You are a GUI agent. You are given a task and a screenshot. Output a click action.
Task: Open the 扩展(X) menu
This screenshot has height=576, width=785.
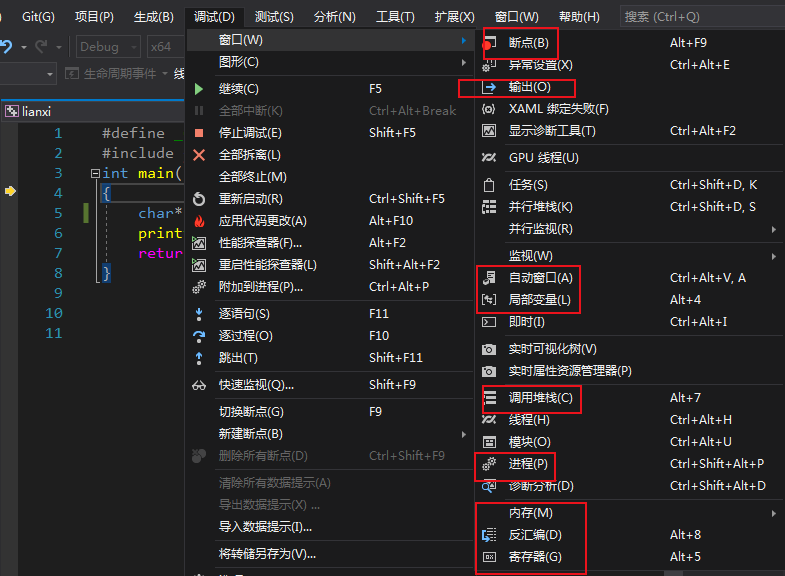coord(454,17)
